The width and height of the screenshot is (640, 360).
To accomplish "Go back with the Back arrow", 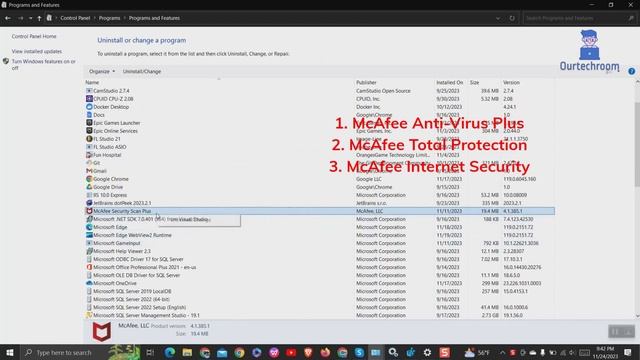I will coord(8,18).
